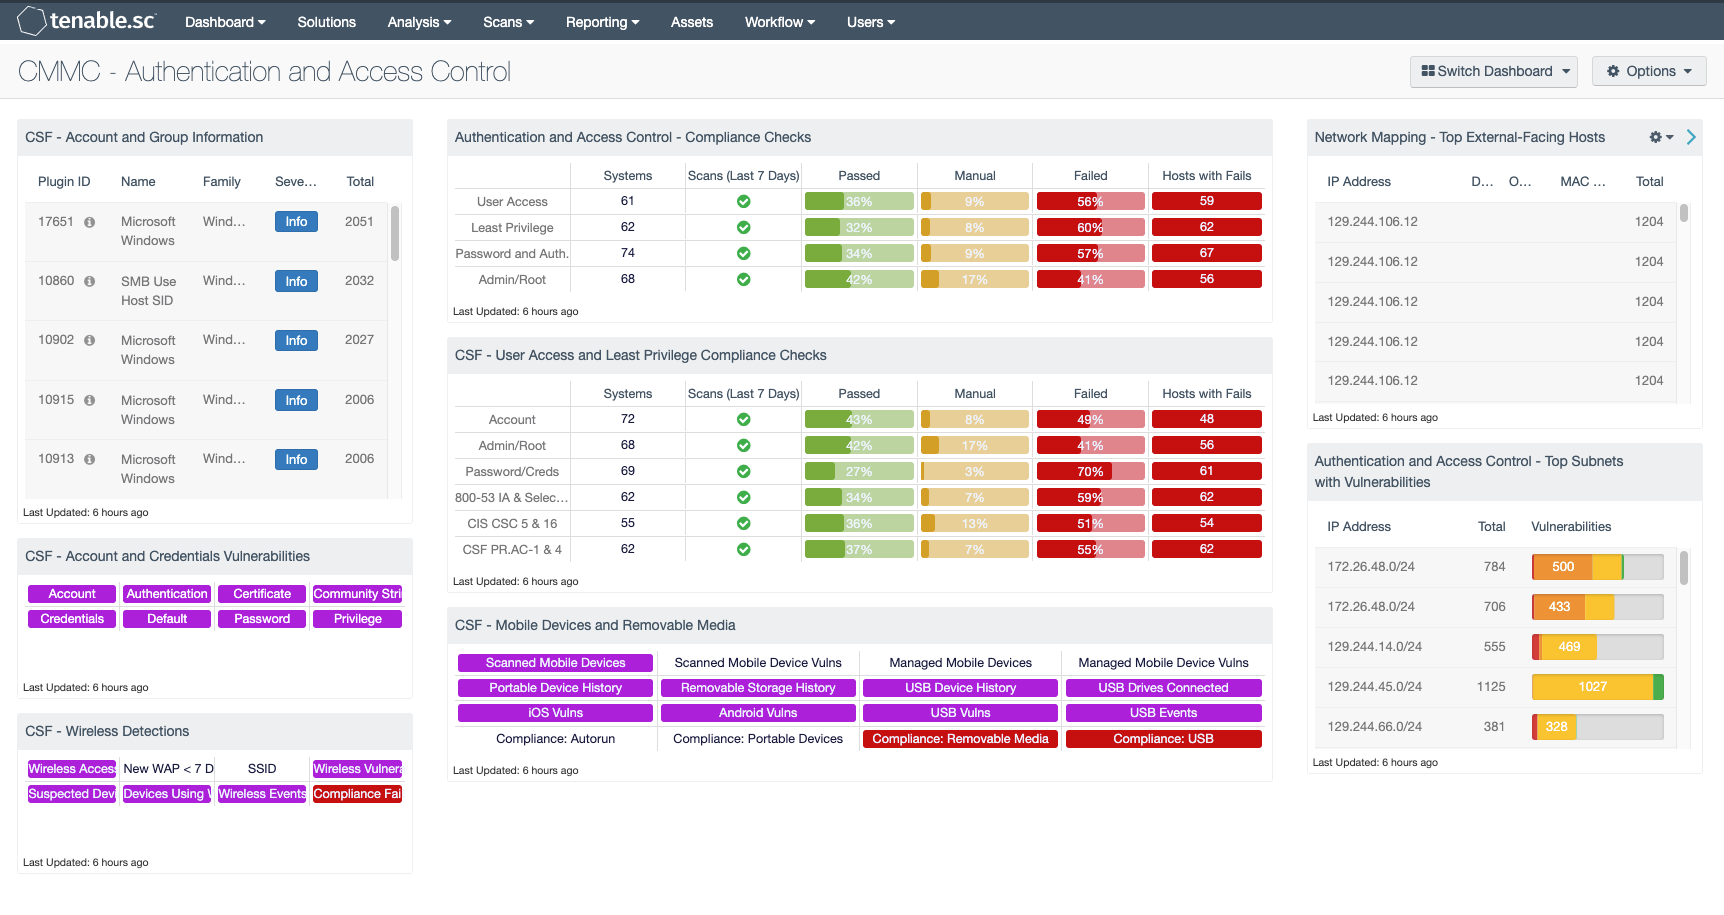
Task: Open the Assets page
Action: coord(691,21)
